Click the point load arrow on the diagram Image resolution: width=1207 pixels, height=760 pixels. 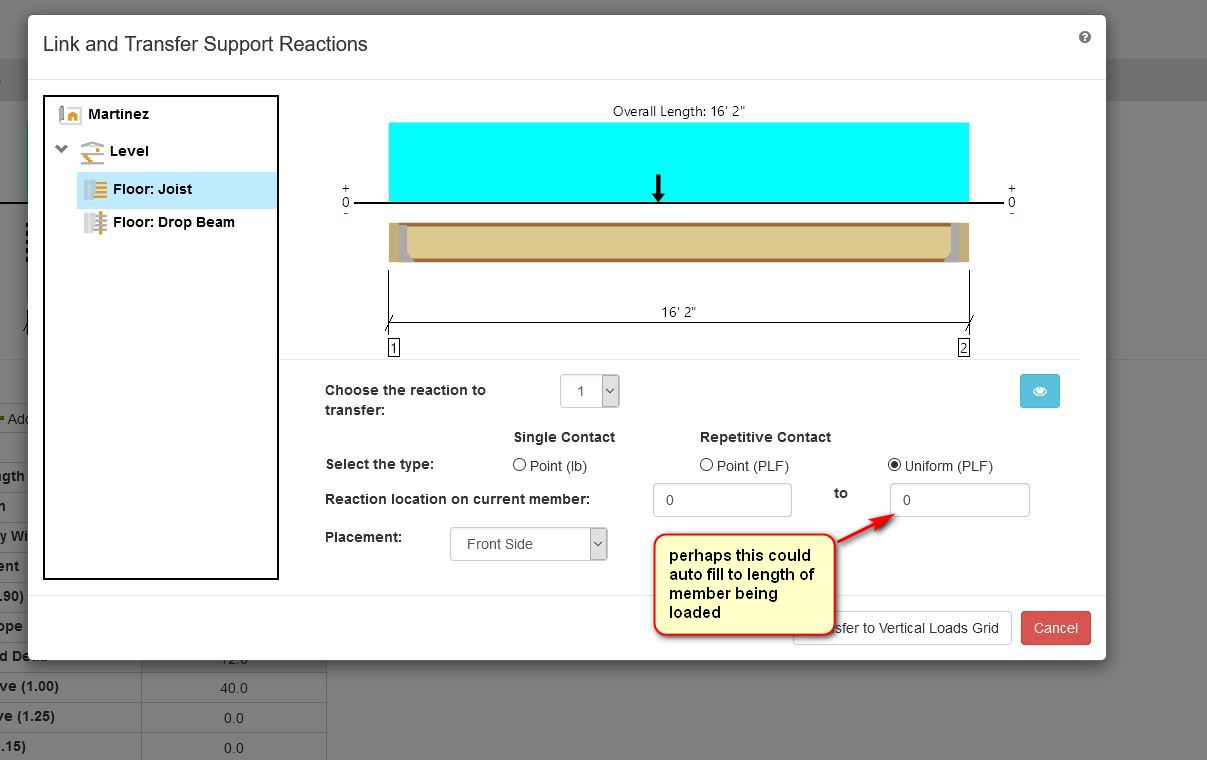[658, 188]
